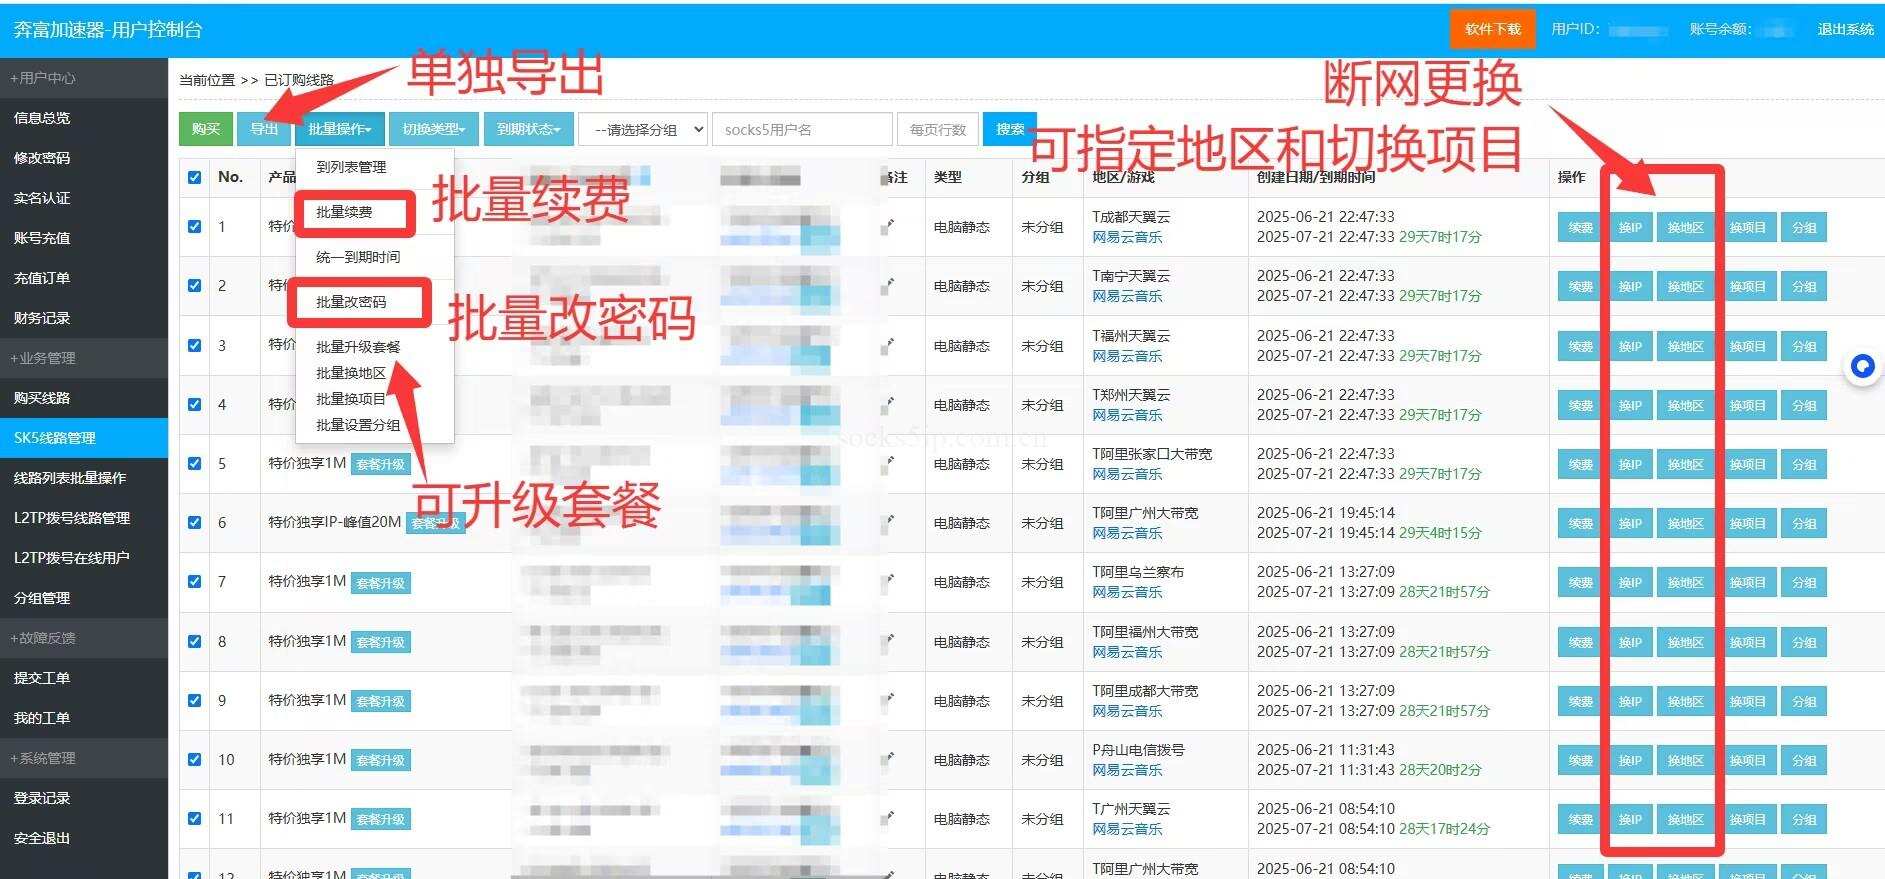
Task: Choose 批量换项目 from the batch menu
Action: click(351, 399)
